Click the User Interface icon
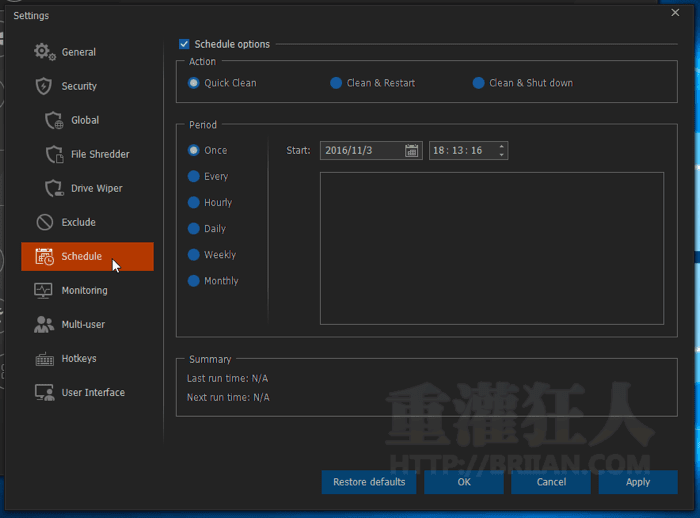 click(x=45, y=393)
